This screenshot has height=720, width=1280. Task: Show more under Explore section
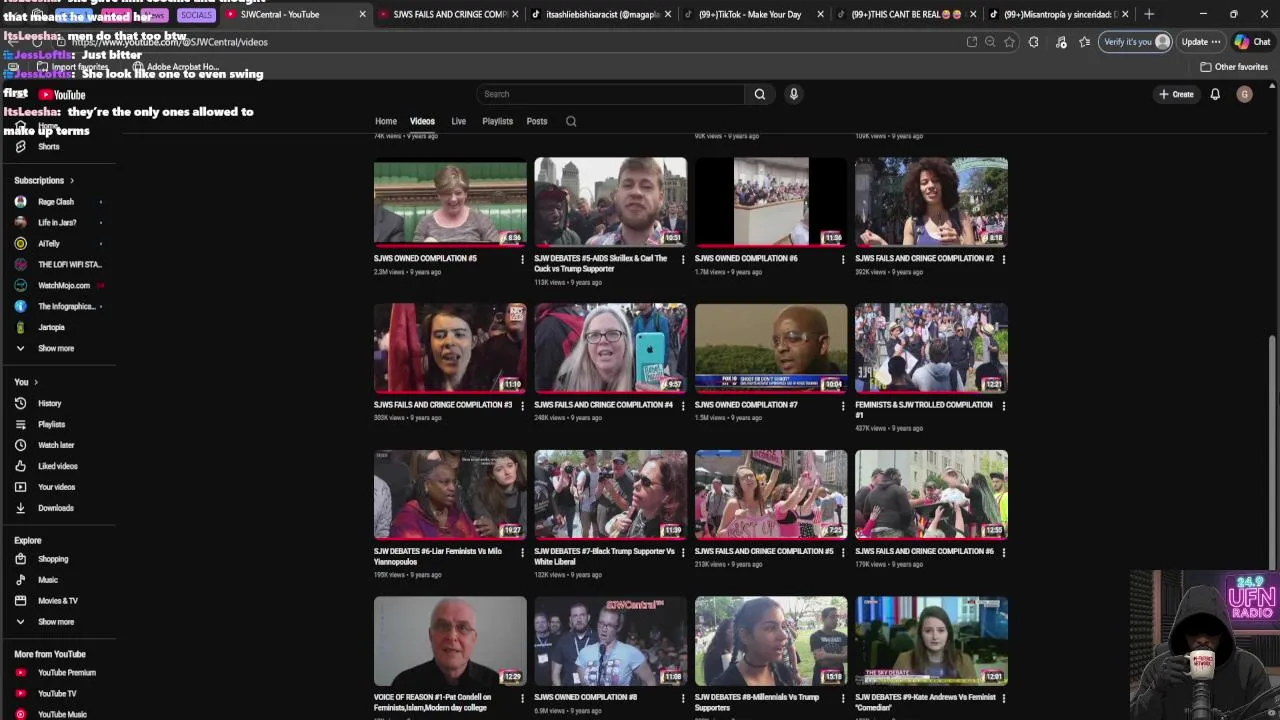(56, 622)
